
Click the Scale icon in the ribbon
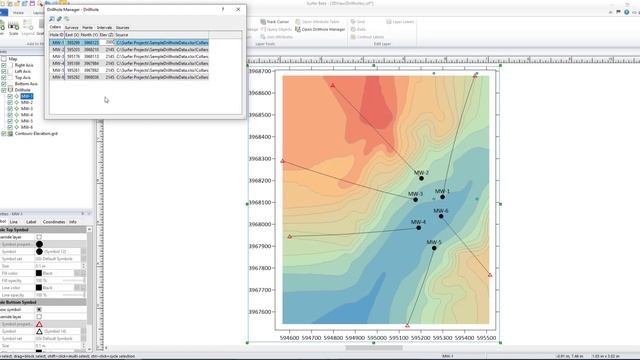coord(13,26)
